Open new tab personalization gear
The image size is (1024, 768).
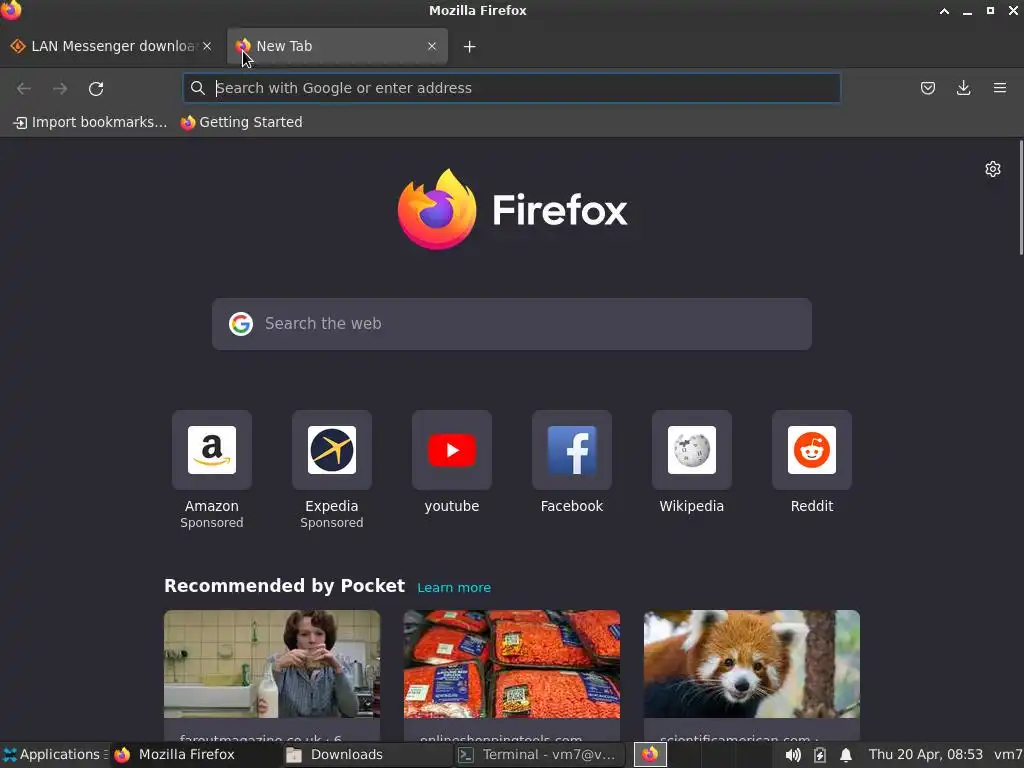(993, 169)
